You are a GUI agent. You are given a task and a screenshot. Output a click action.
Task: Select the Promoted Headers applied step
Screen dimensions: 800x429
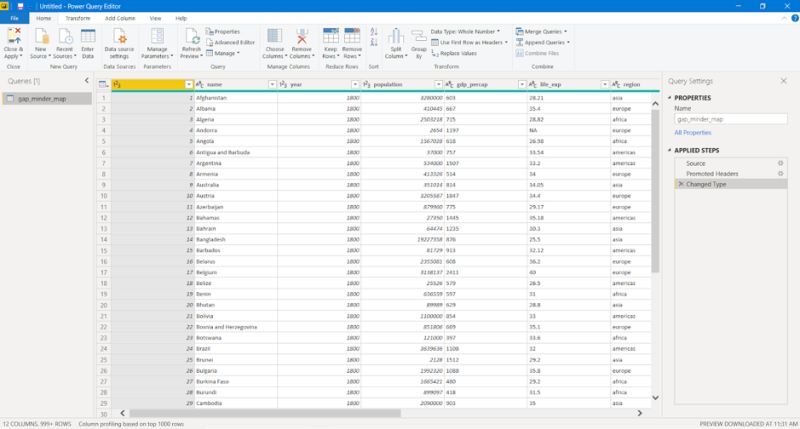(x=731, y=173)
